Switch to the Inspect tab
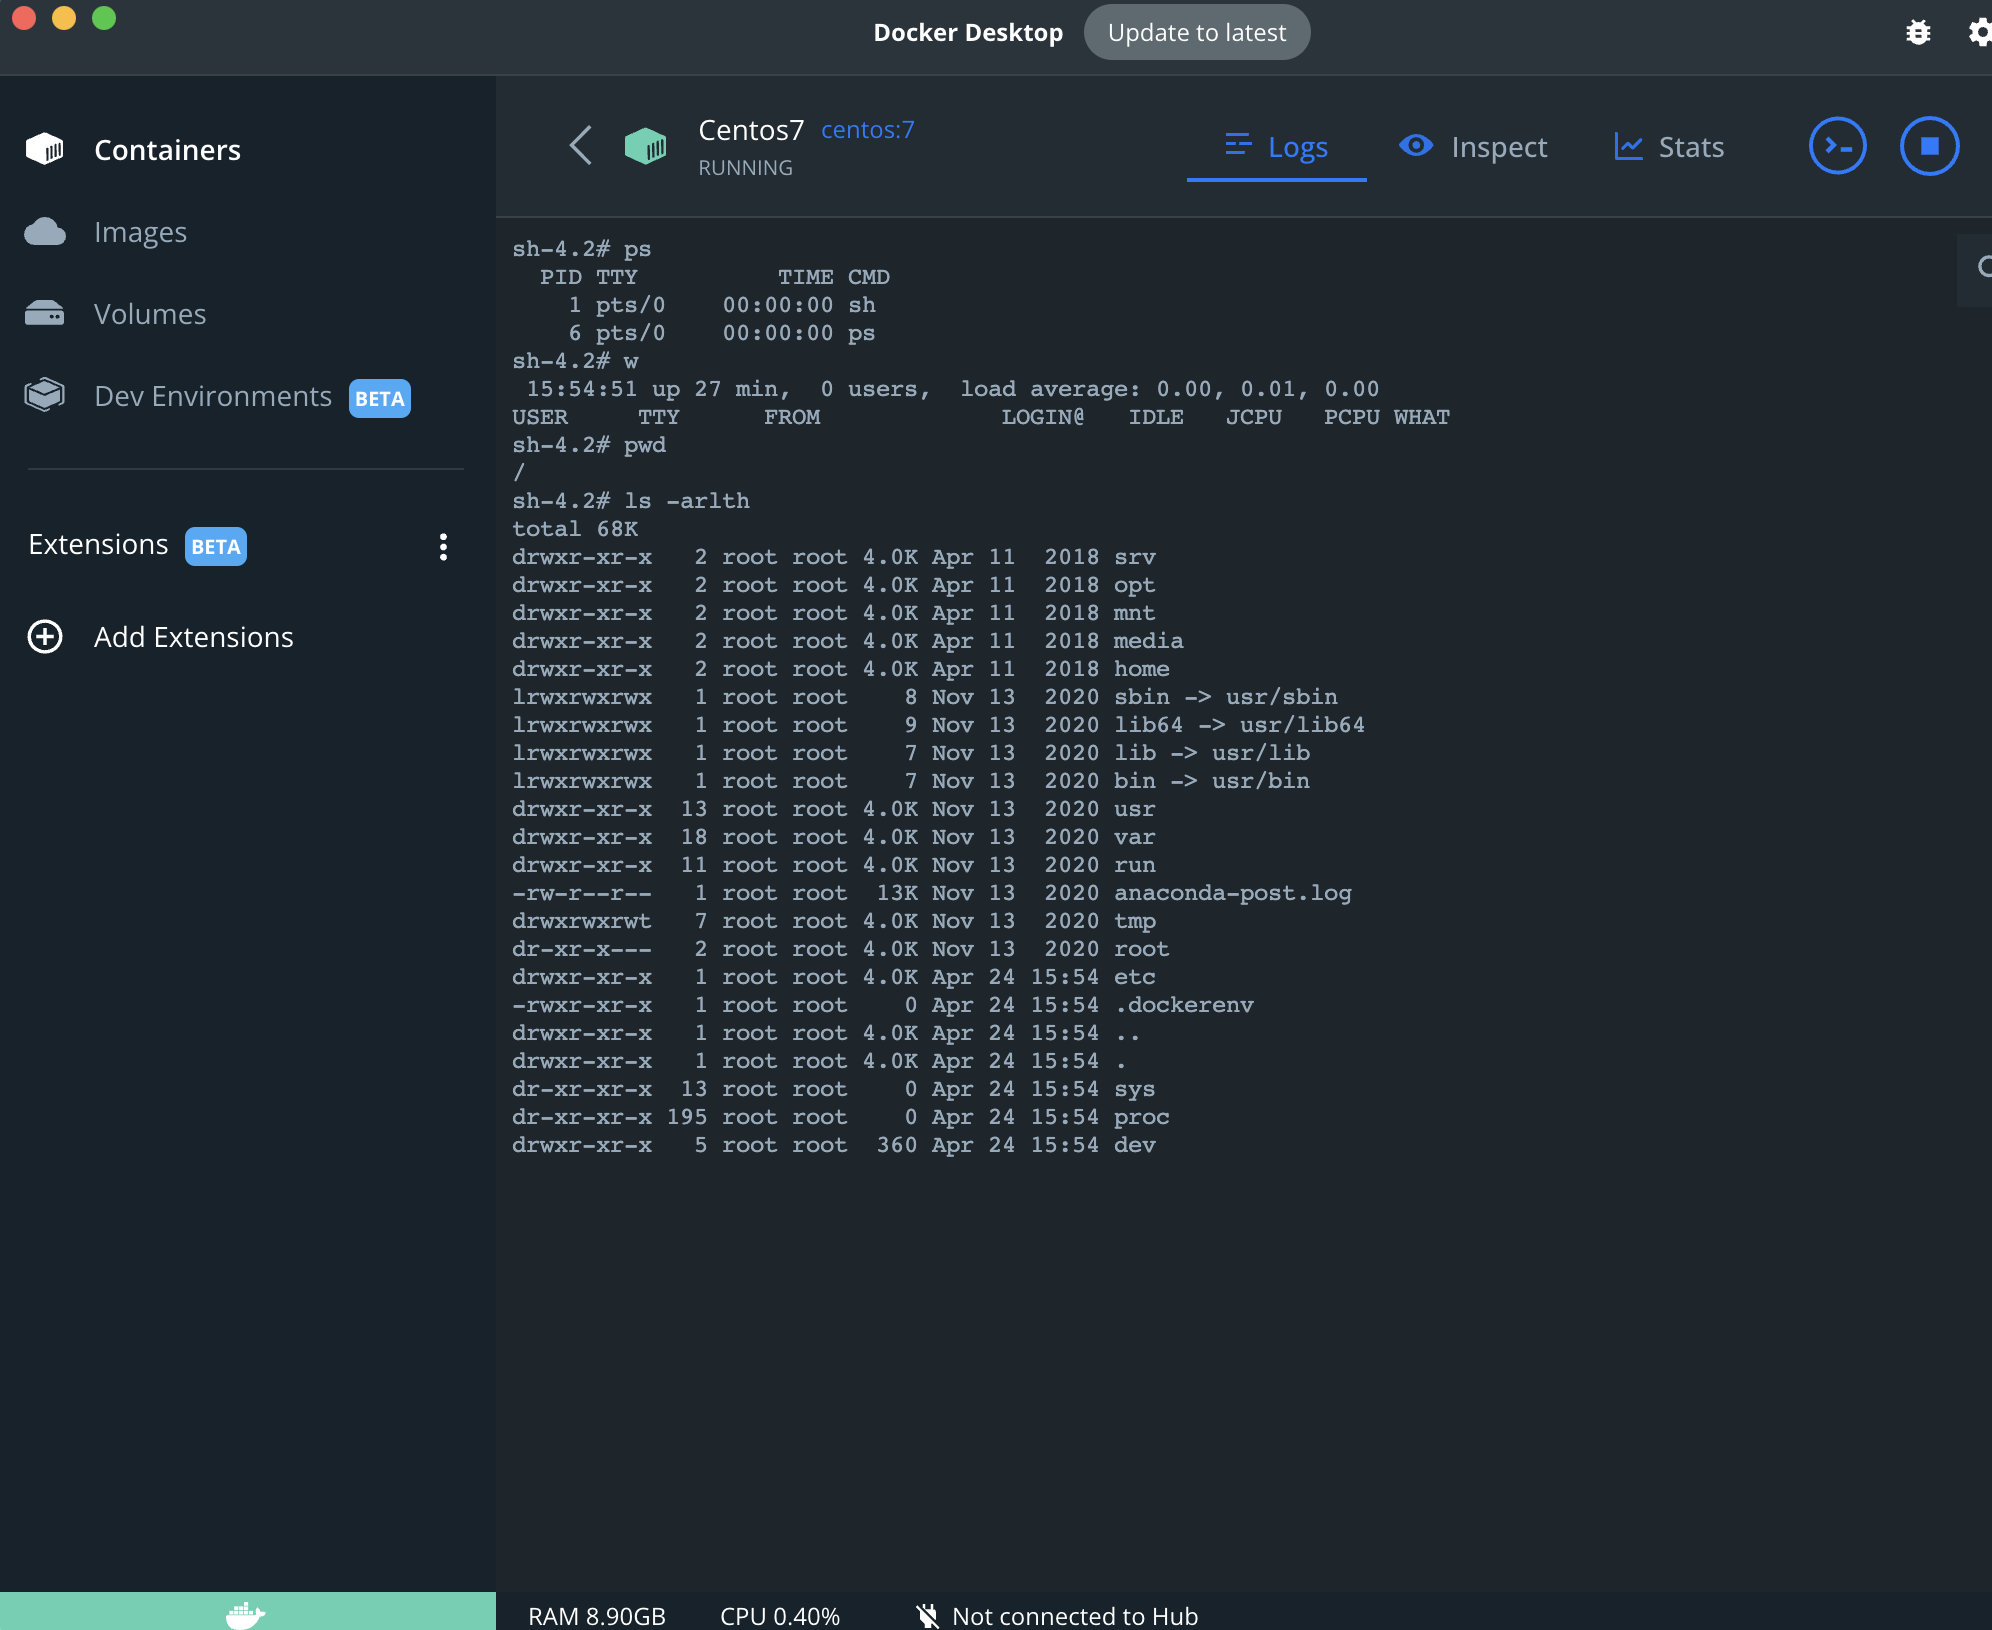 click(1473, 148)
